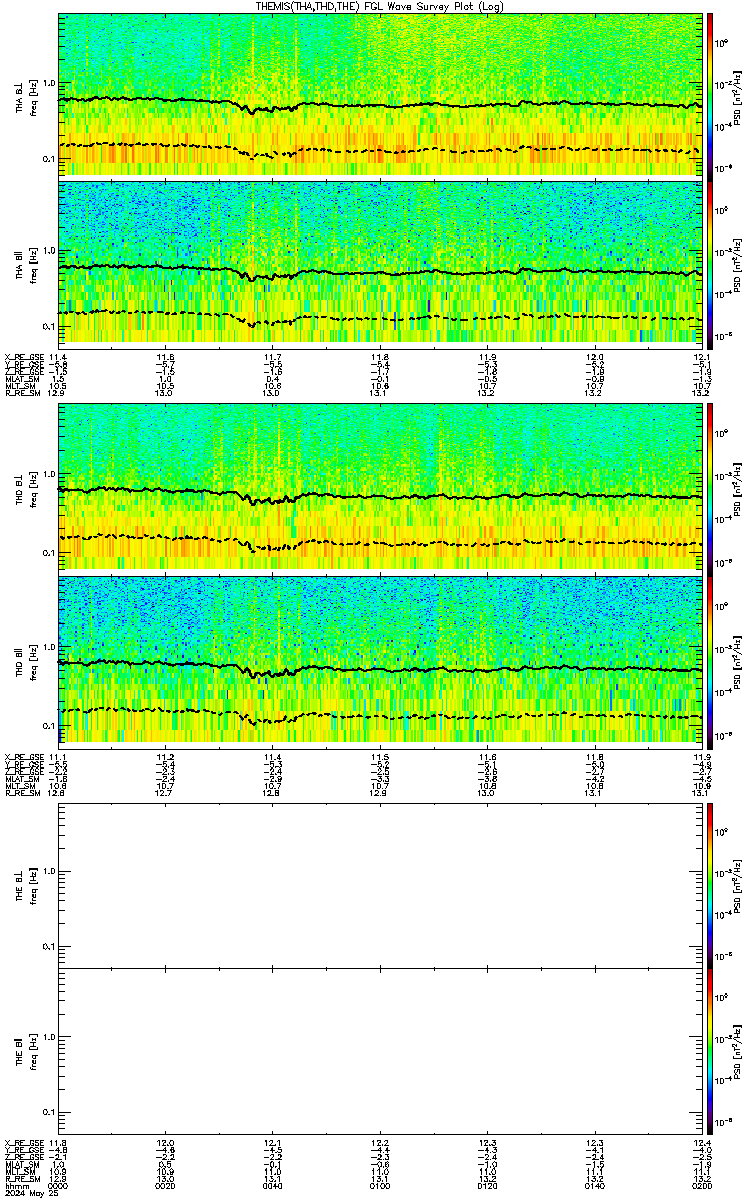Click the PSD color bar for THA B∥
750x1200 pixels.
pos(709,263)
